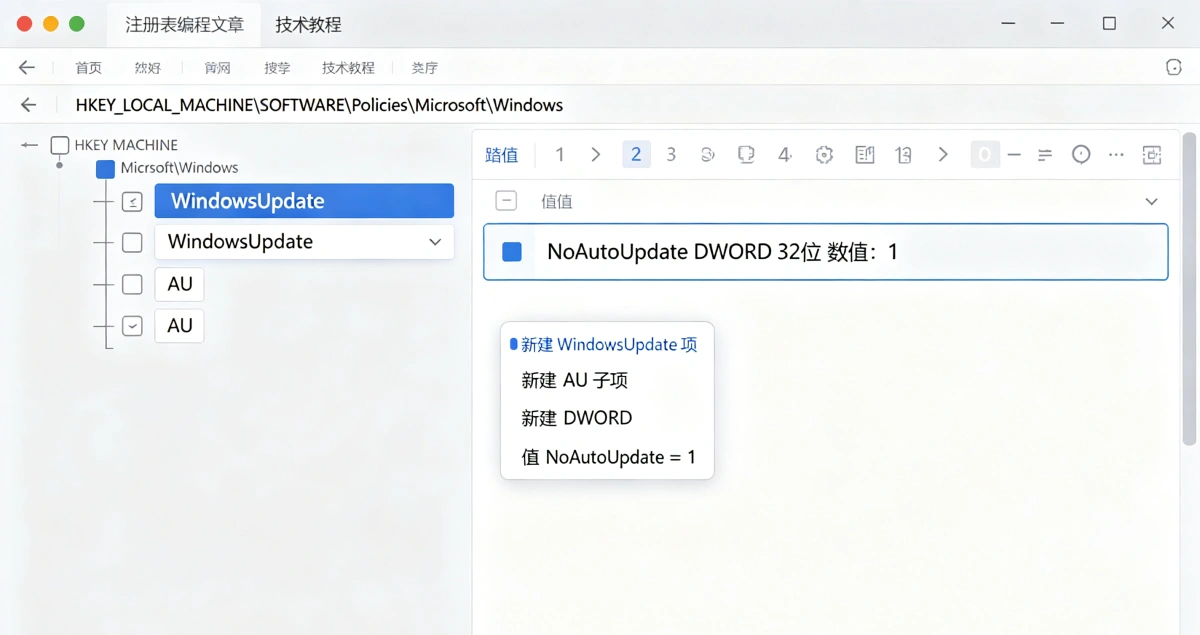Click the text lines icon in values toolbar
1200x635 pixels.
[1045, 155]
